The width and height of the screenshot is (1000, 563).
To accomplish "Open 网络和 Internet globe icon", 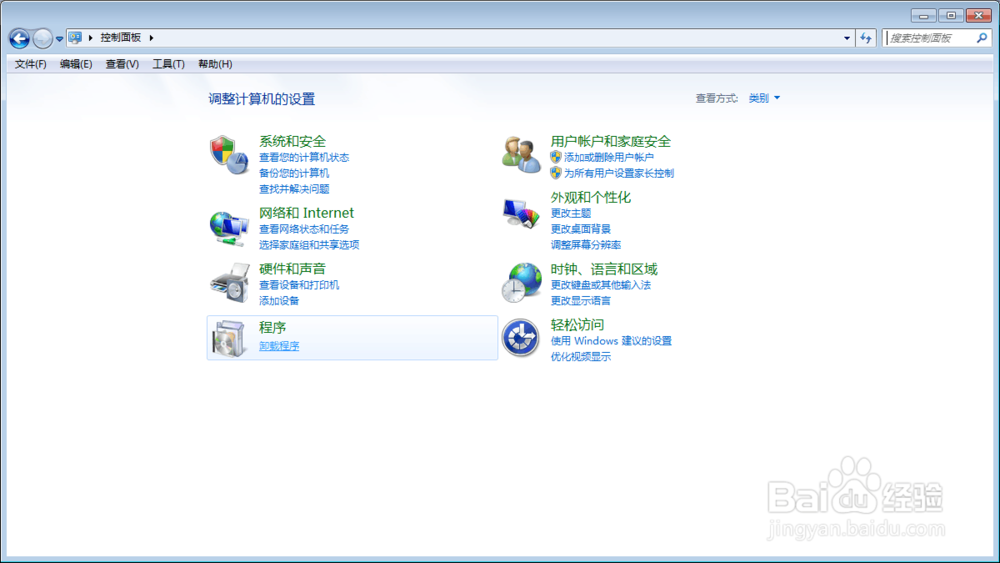I will click(x=229, y=229).
